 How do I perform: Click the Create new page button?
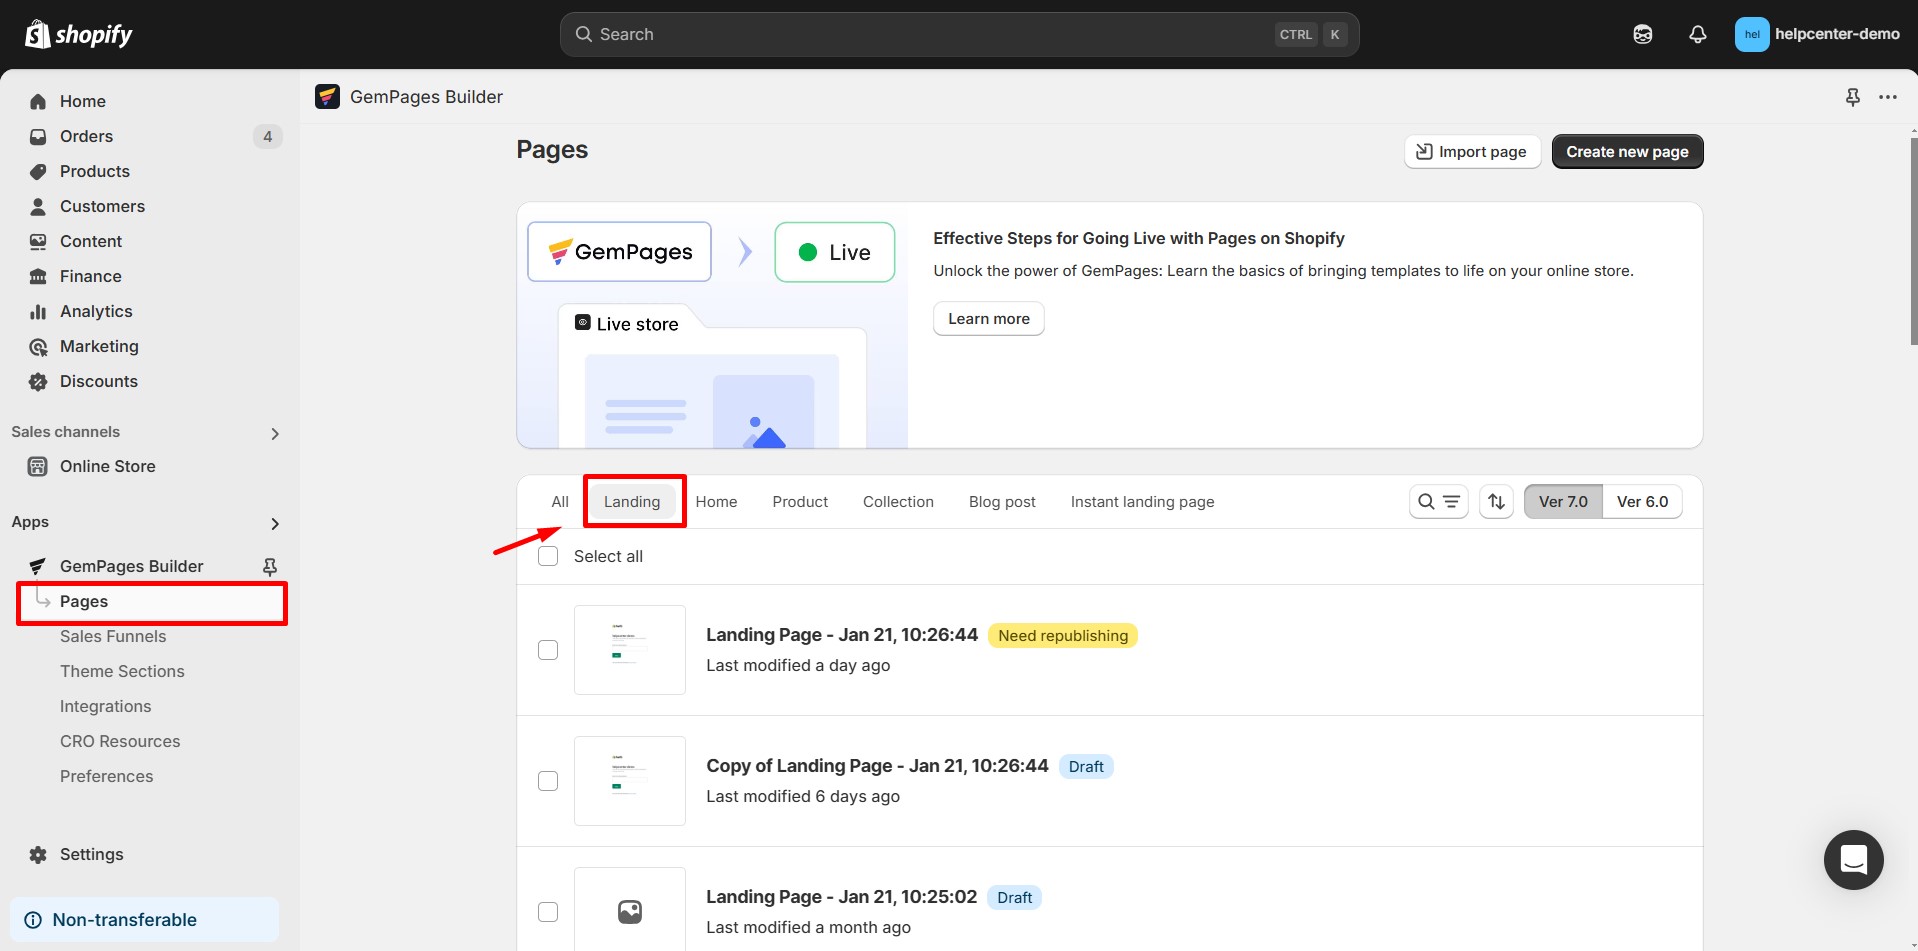pyautogui.click(x=1626, y=151)
